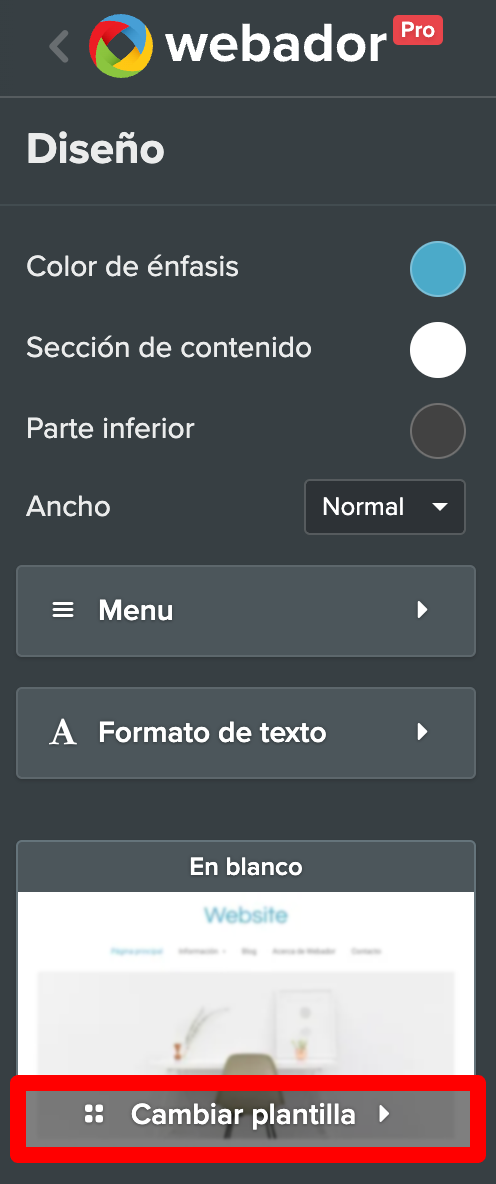Open the white Sección de contenido swatch
The height and width of the screenshot is (1184, 496).
coord(438,350)
